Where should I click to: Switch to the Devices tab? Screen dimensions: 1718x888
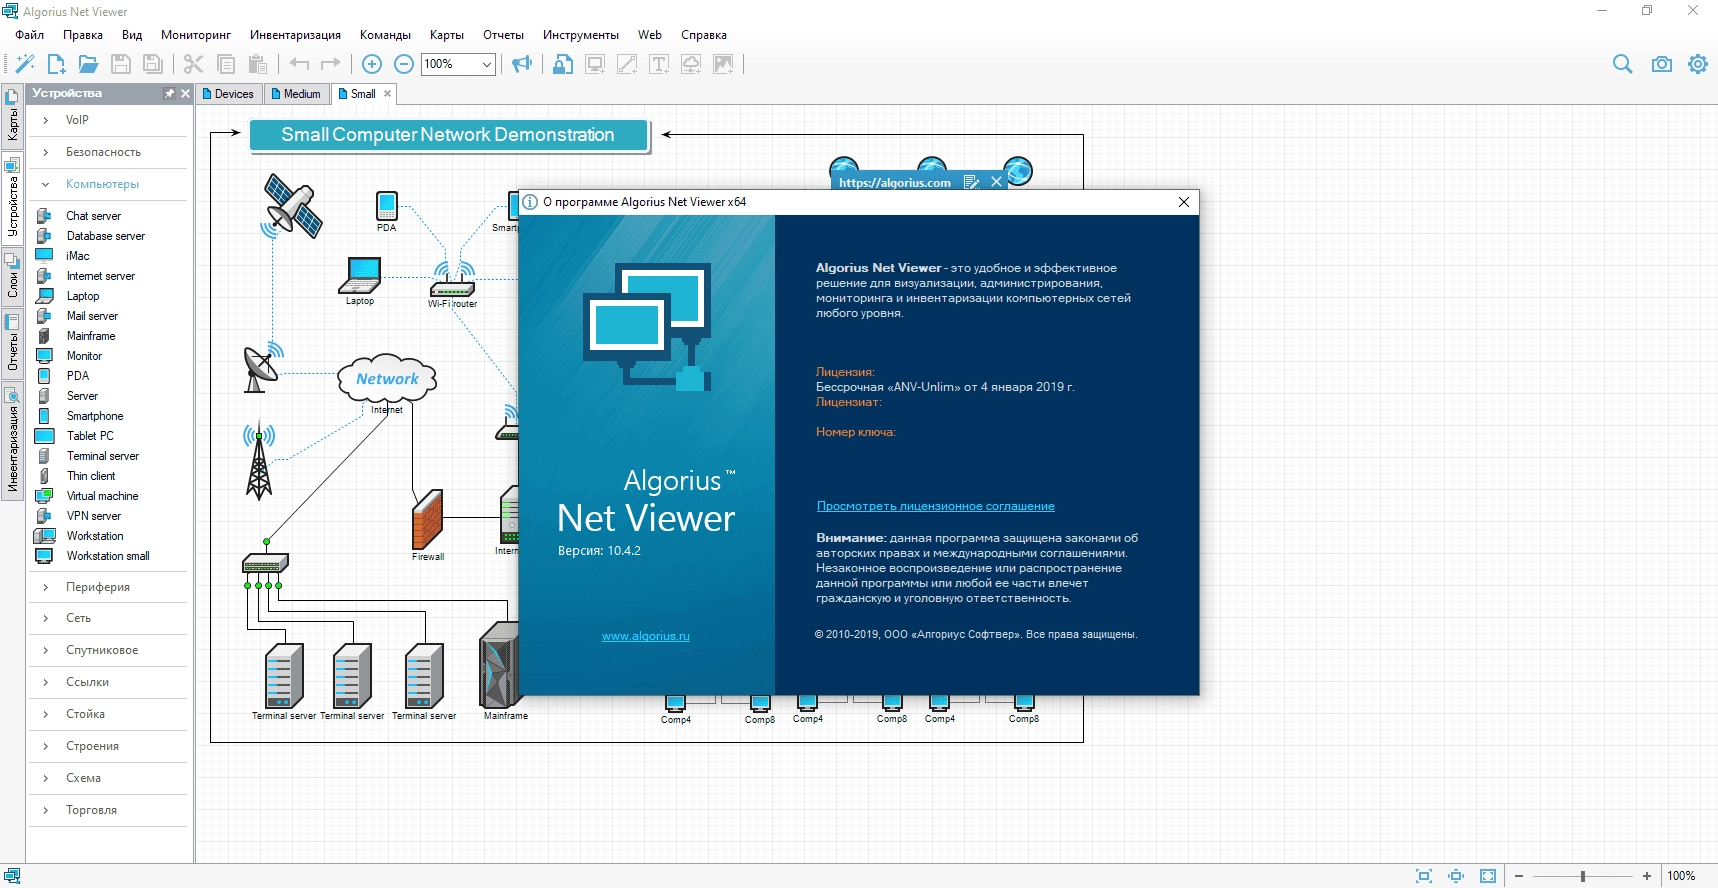229,94
